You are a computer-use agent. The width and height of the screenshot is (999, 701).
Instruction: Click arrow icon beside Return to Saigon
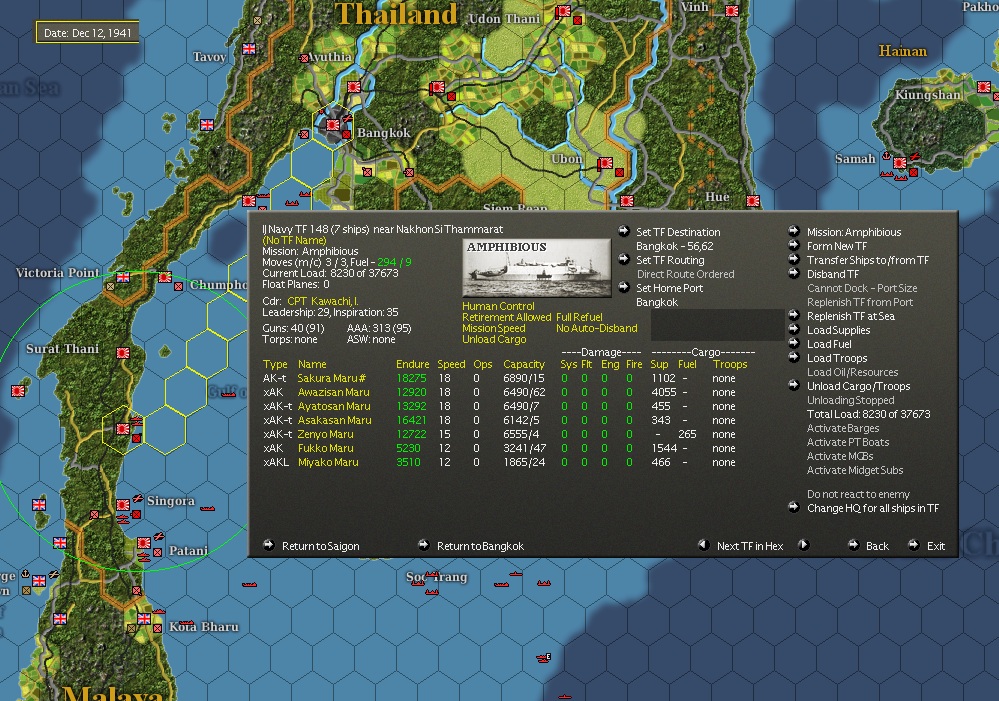coord(269,546)
